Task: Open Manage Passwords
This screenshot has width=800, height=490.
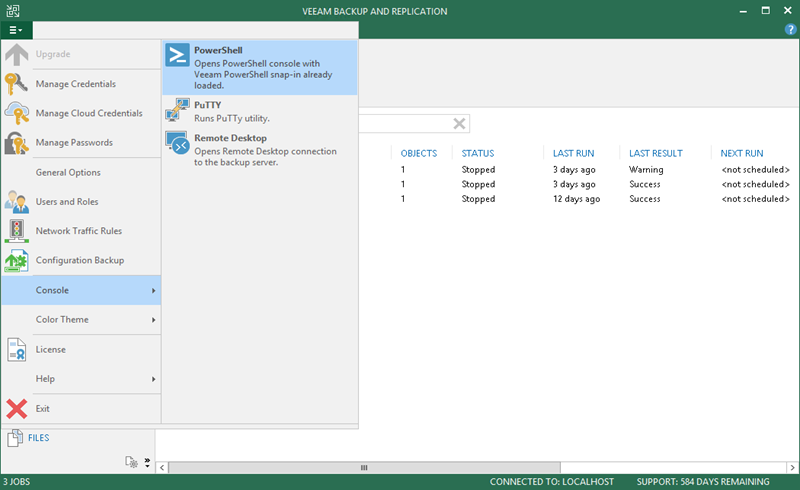Action: [81, 142]
